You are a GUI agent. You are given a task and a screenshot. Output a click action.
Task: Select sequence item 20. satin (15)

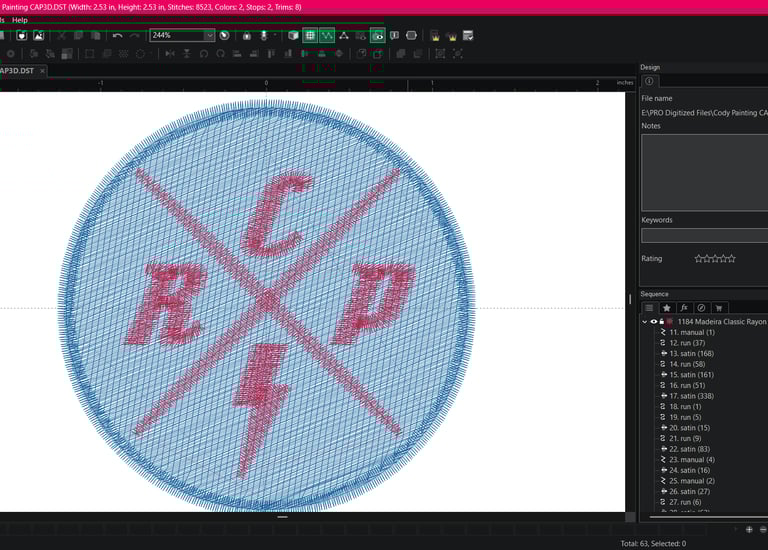(x=690, y=428)
